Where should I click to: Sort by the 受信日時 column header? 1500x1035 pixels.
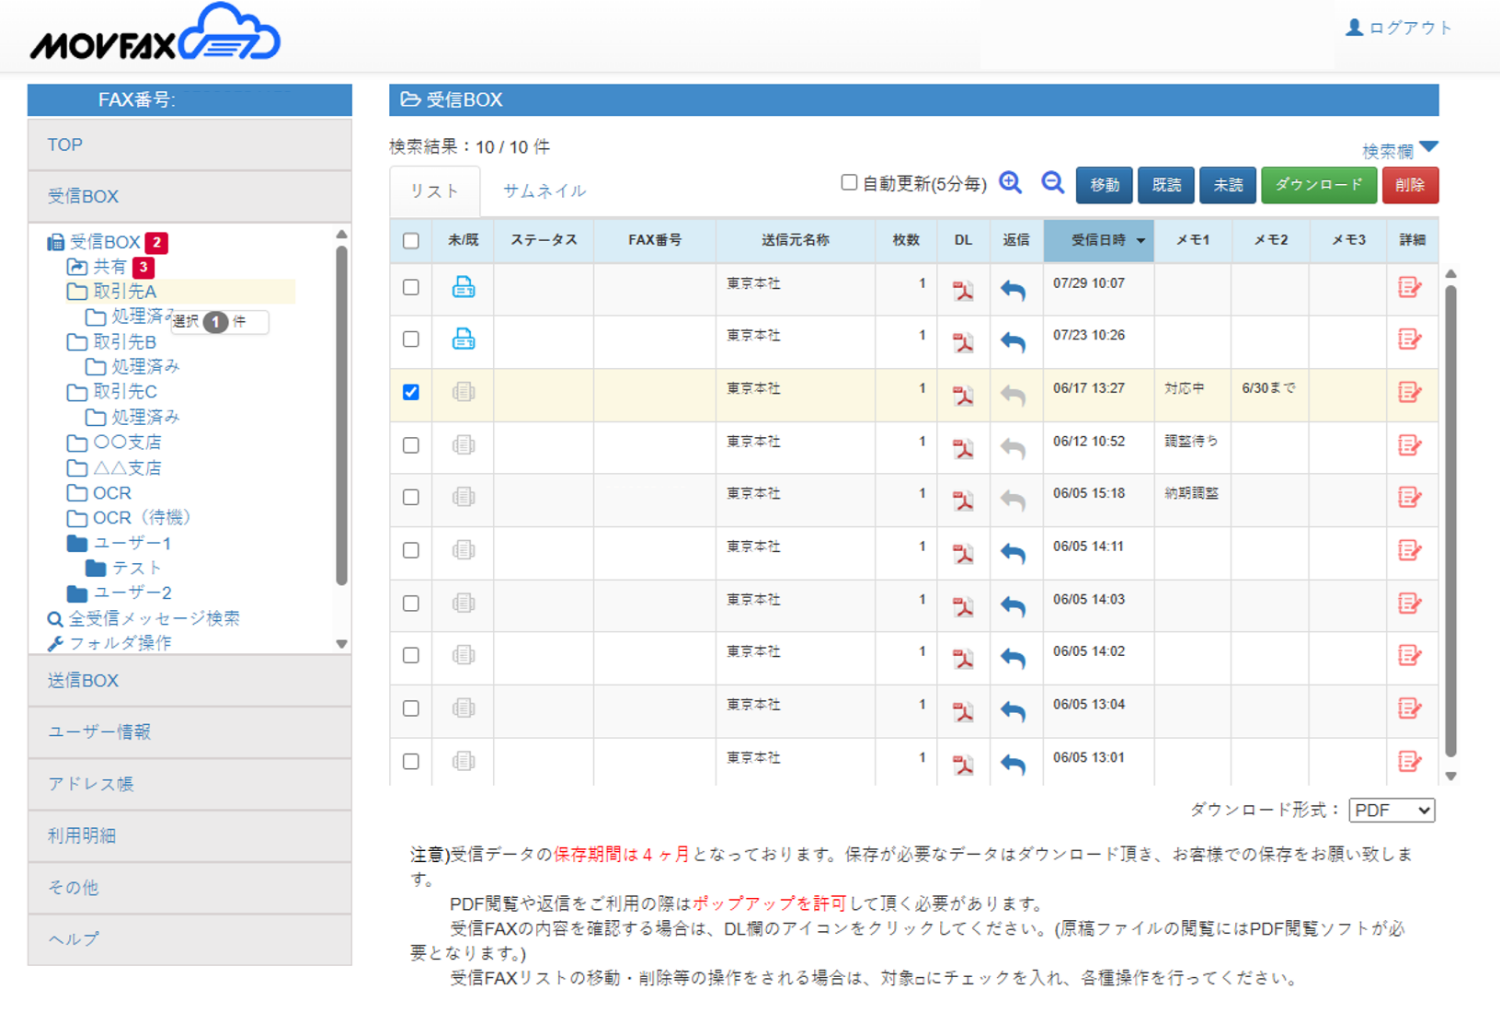pyautogui.click(x=1099, y=241)
